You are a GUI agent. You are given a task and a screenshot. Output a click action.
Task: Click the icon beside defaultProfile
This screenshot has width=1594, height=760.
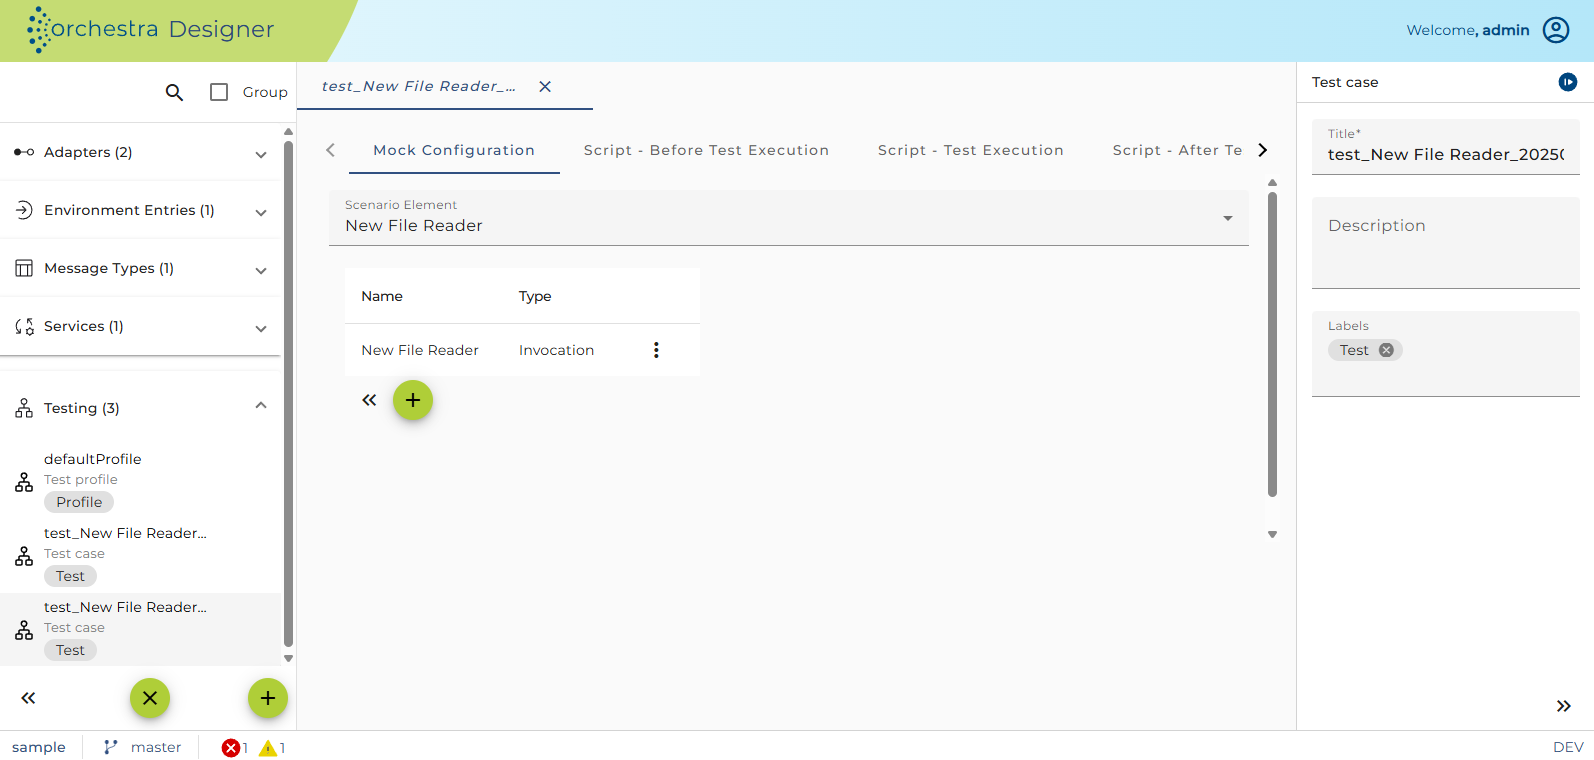24,483
